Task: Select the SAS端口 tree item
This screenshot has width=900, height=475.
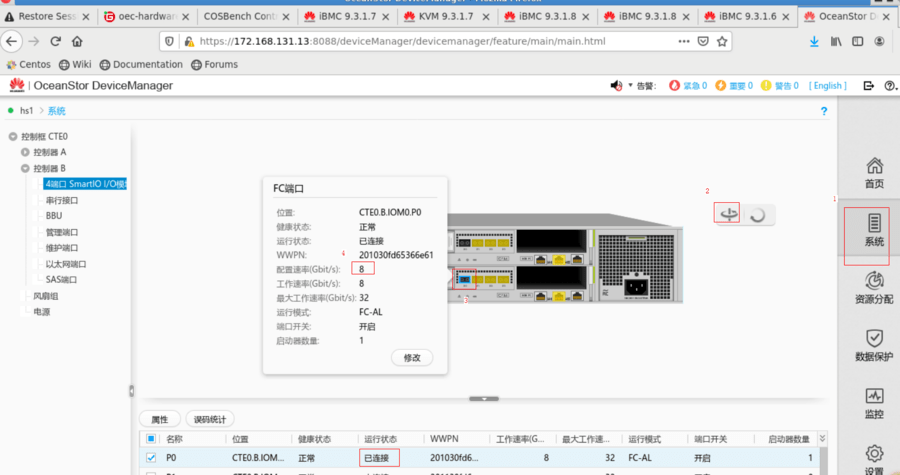Action: click(x=62, y=280)
